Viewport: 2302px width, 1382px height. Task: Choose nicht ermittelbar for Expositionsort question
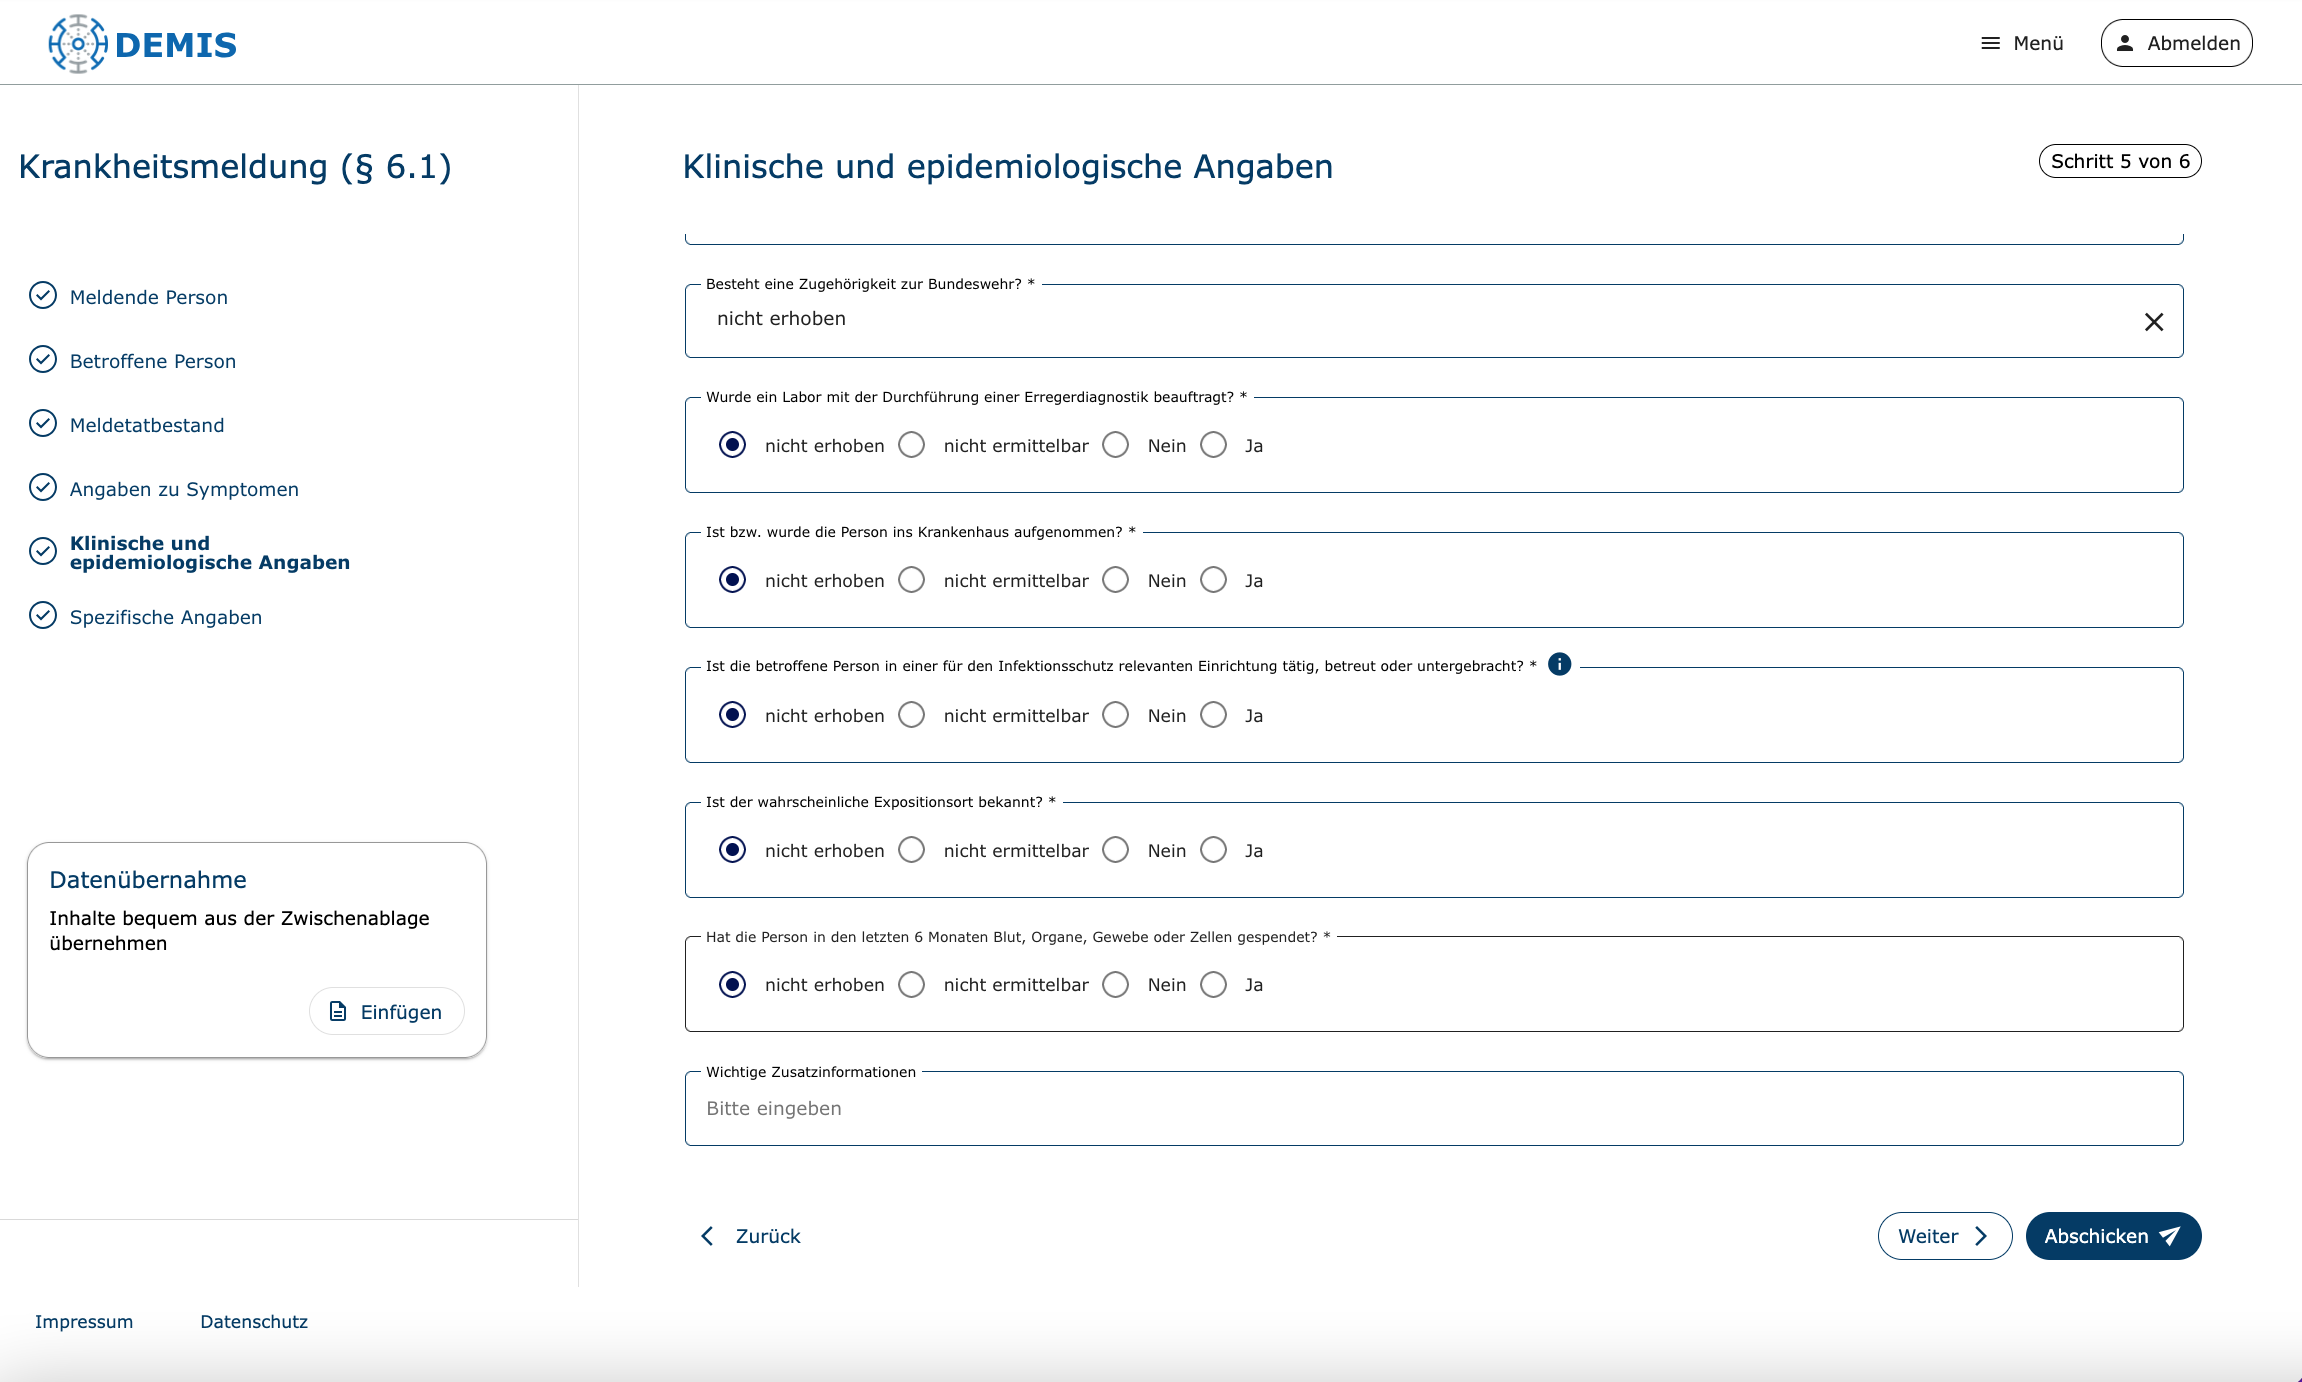912,850
